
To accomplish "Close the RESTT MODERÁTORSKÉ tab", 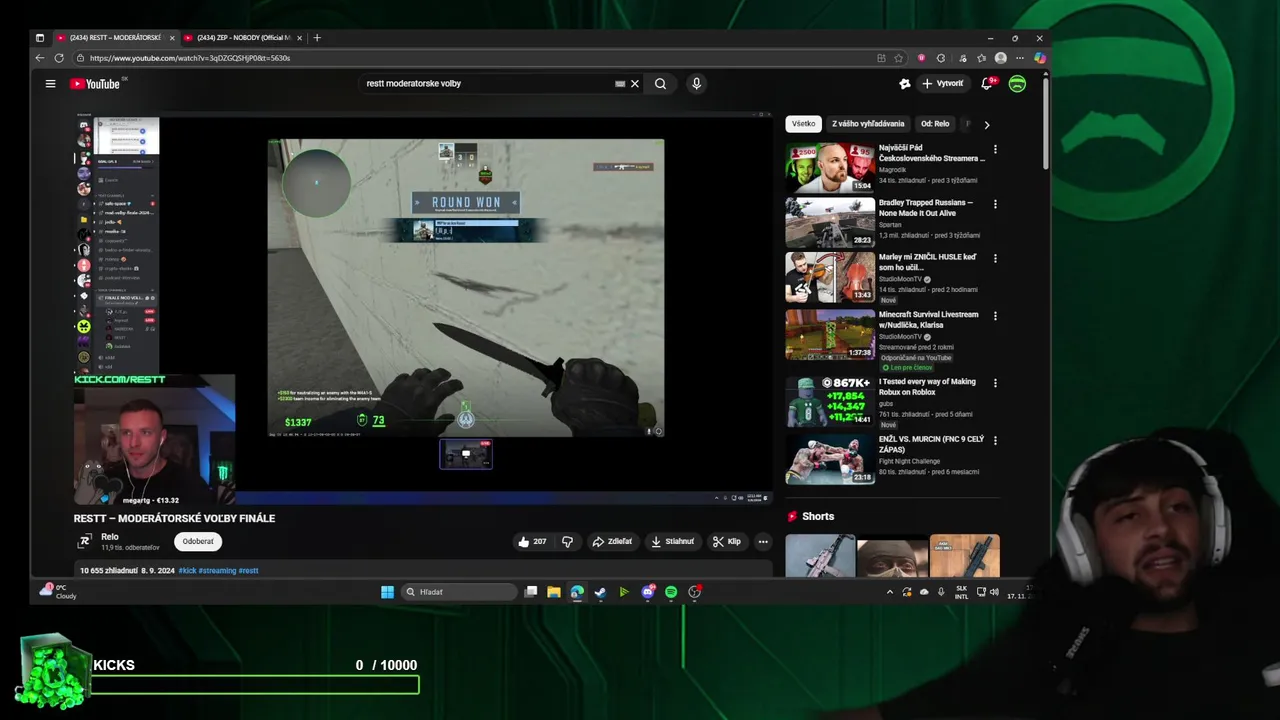I will tap(172, 38).
